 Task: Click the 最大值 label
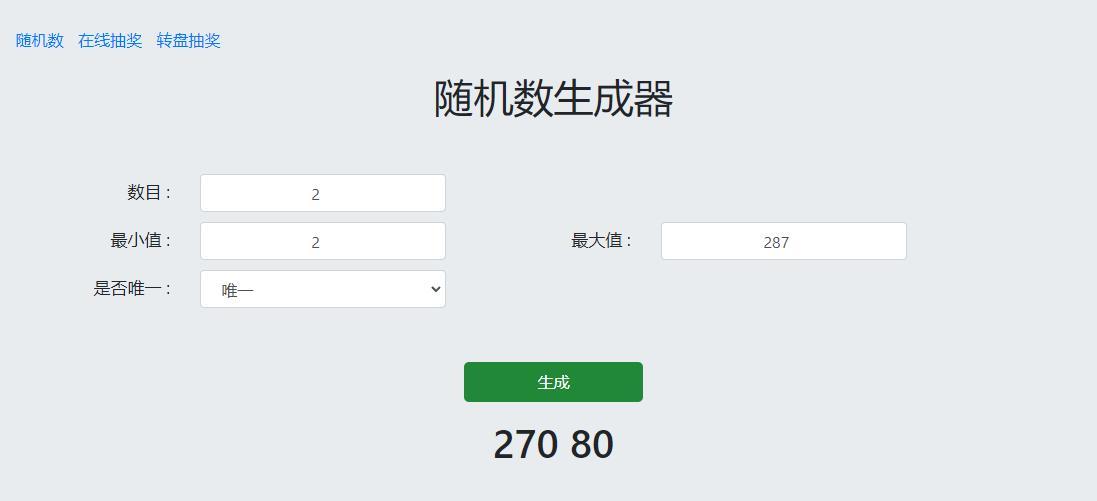601,240
